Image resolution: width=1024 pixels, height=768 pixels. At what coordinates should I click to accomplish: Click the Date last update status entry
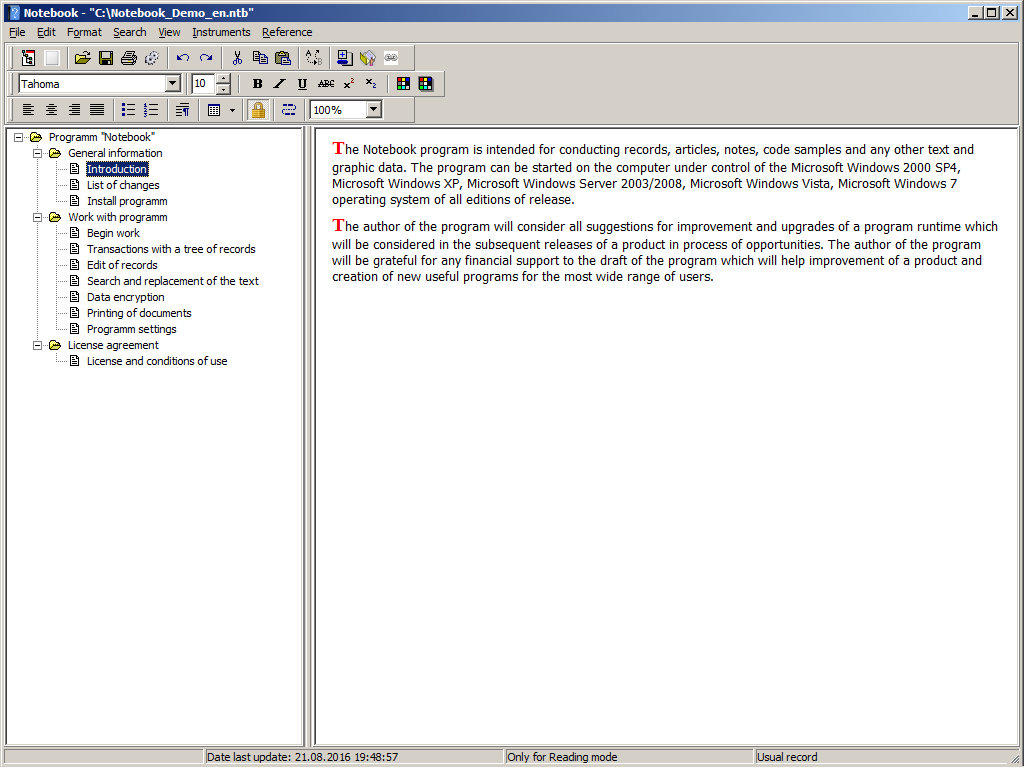[302, 758]
